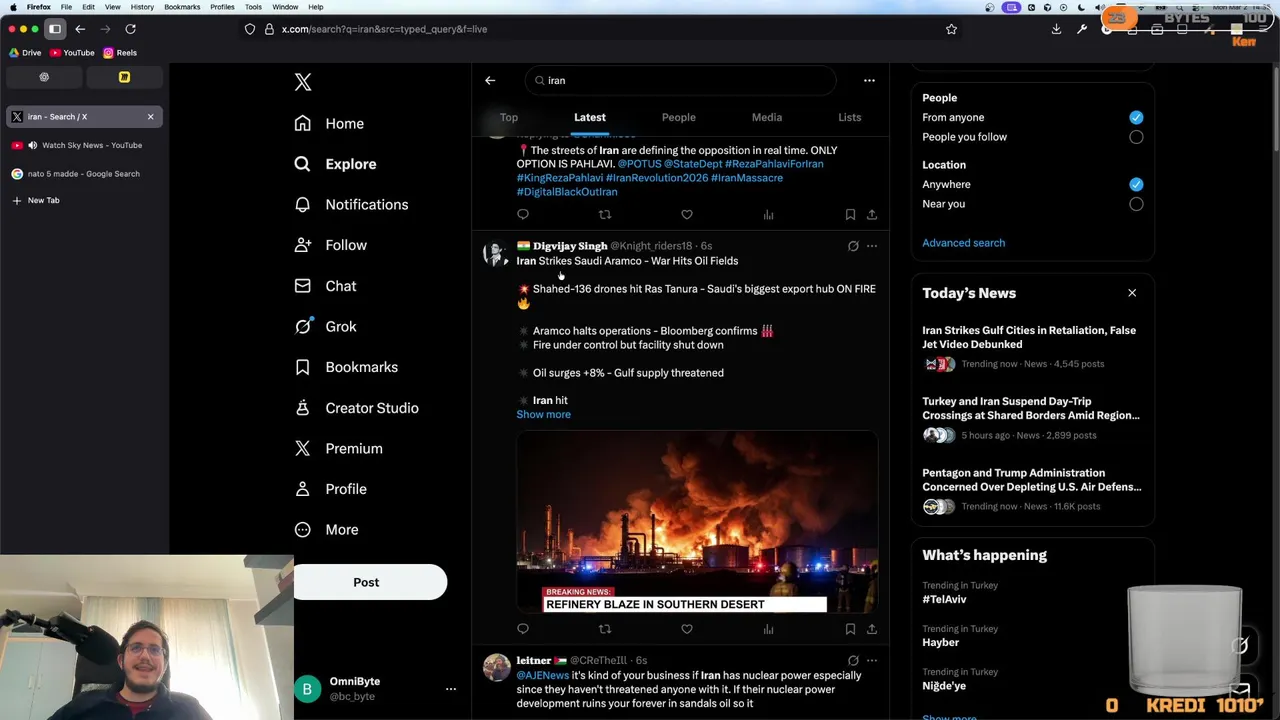Open OmniByte account options ellipsis
Screen dimensions: 1280x720
[451, 688]
